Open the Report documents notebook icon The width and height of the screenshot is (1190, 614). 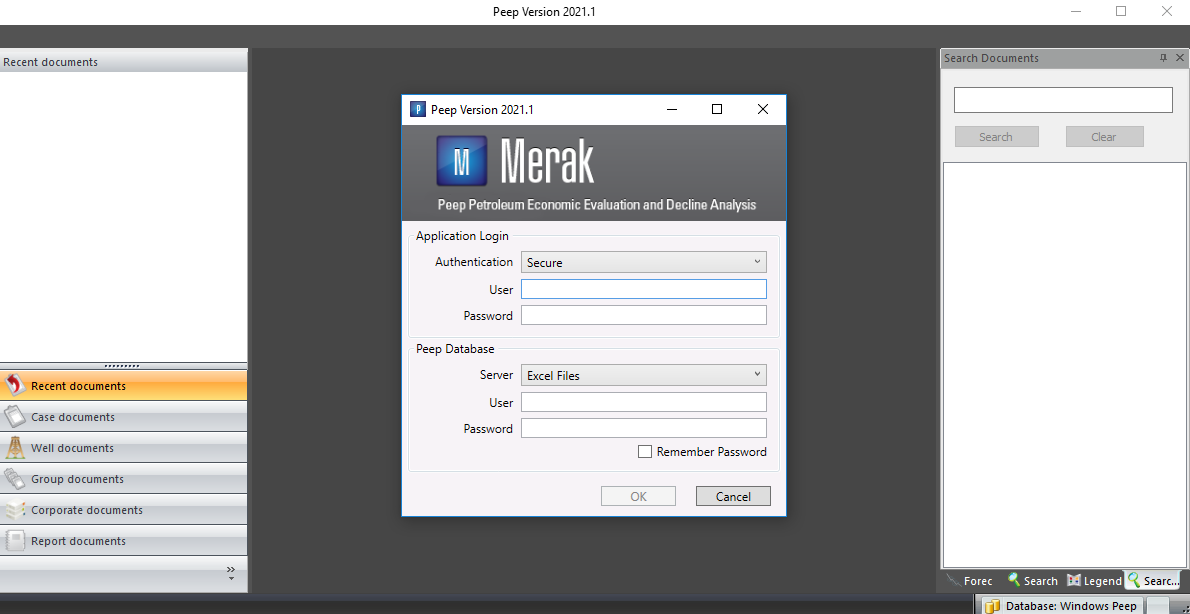(x=14, y=541)
